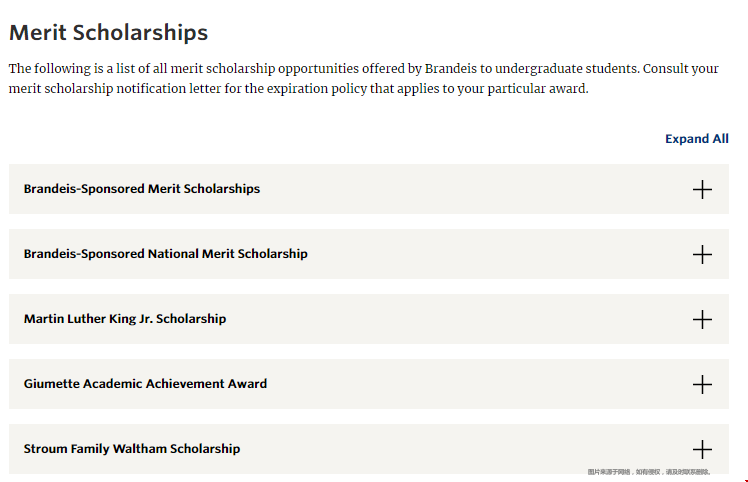Click the sentence beginning 'The following is a list'

click(x=323, y=69)
